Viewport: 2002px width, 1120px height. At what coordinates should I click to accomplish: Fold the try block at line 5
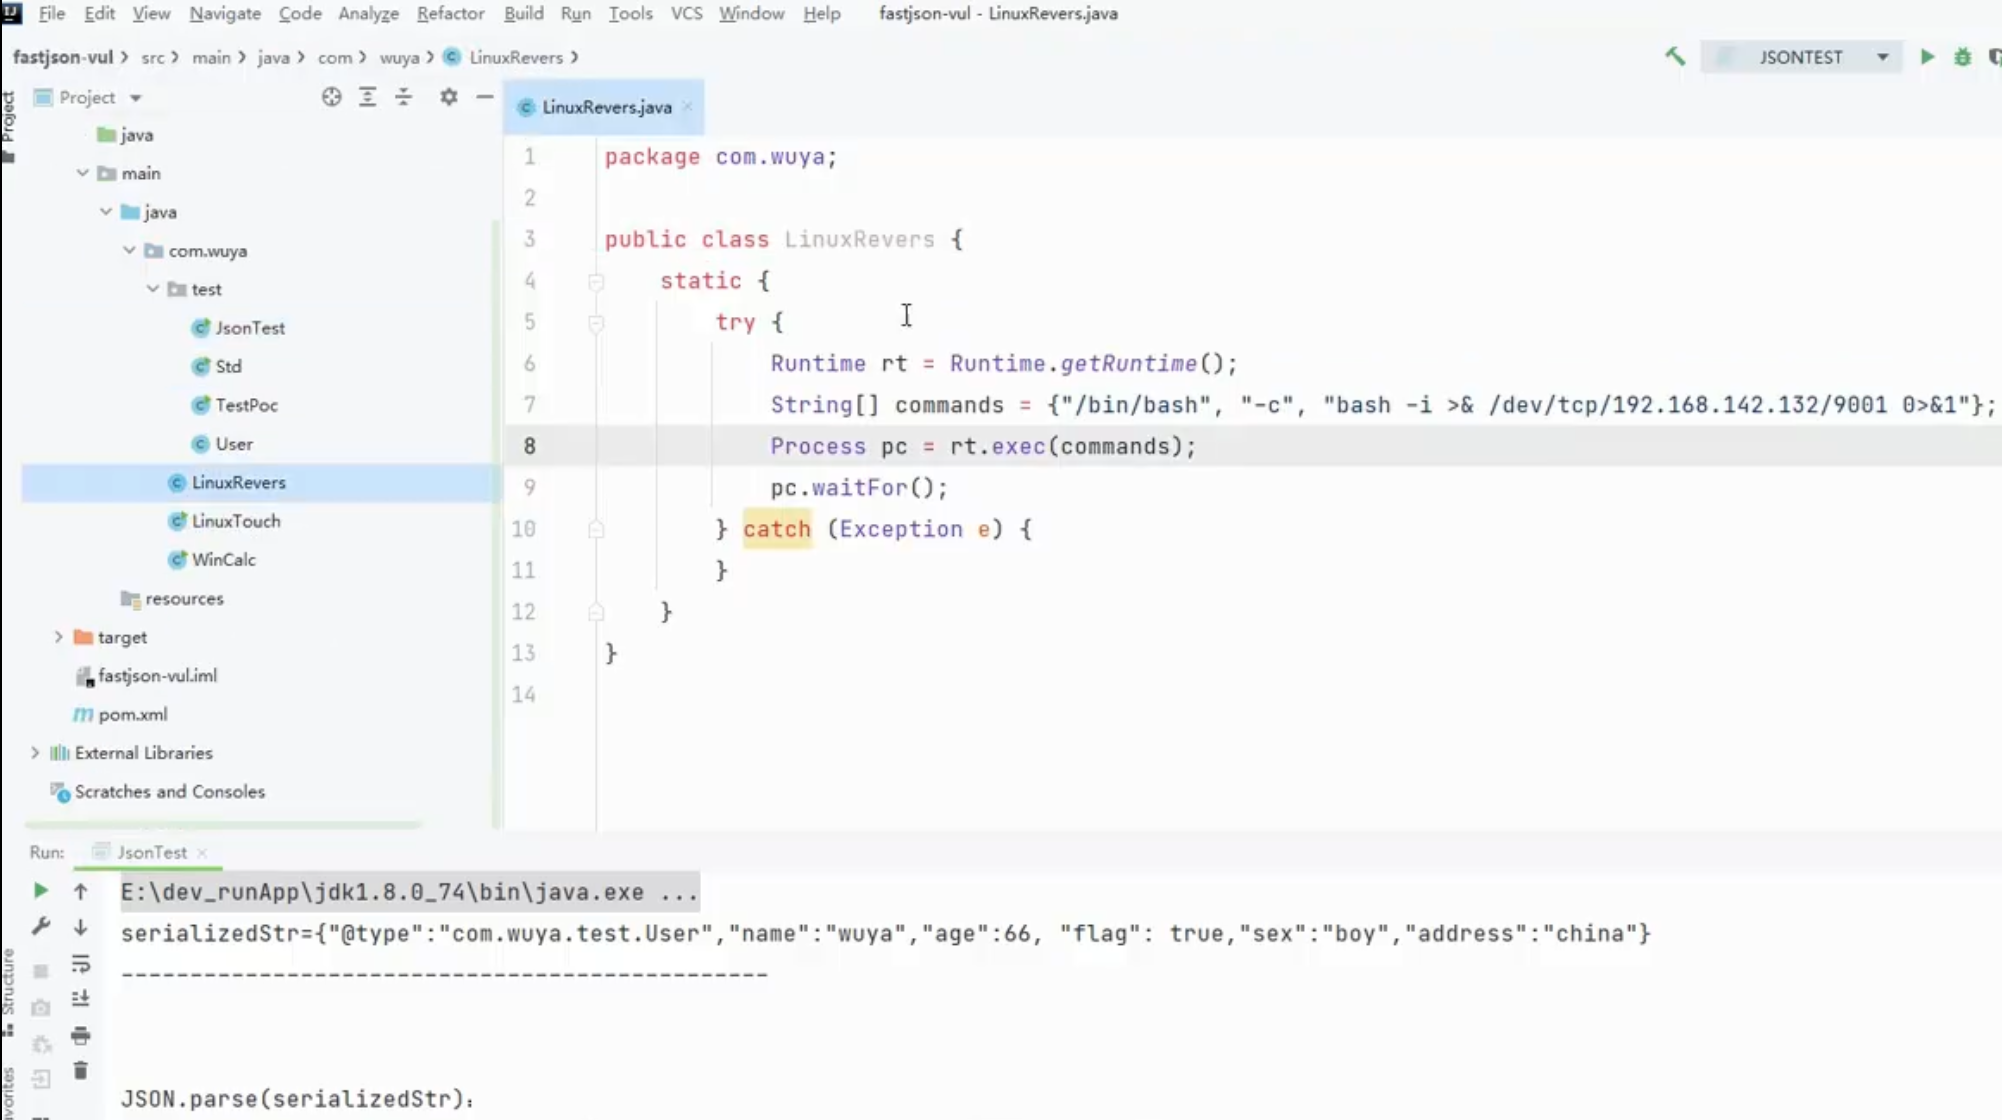pos(596,323)
